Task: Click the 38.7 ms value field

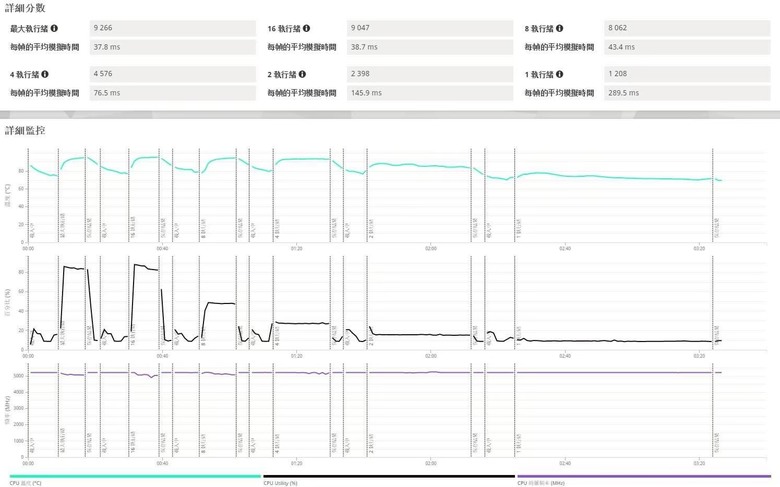Action: tap(430, 47)
